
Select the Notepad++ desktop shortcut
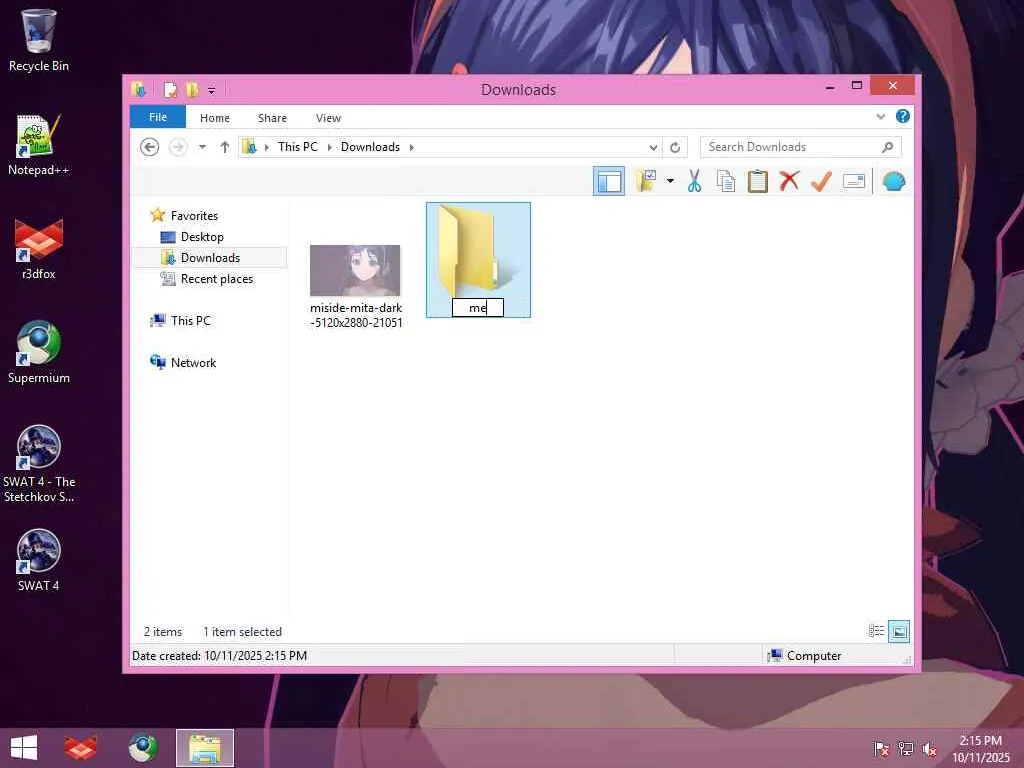point(39,145)
